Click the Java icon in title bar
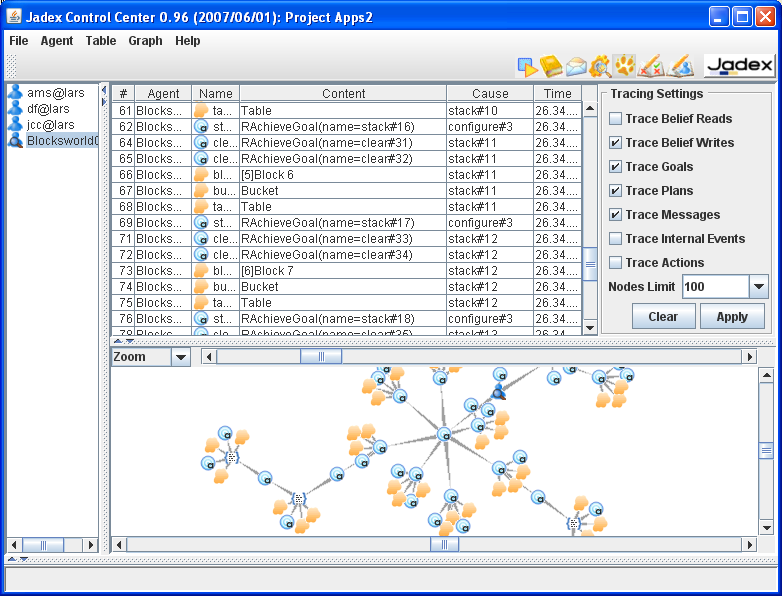 14,16
